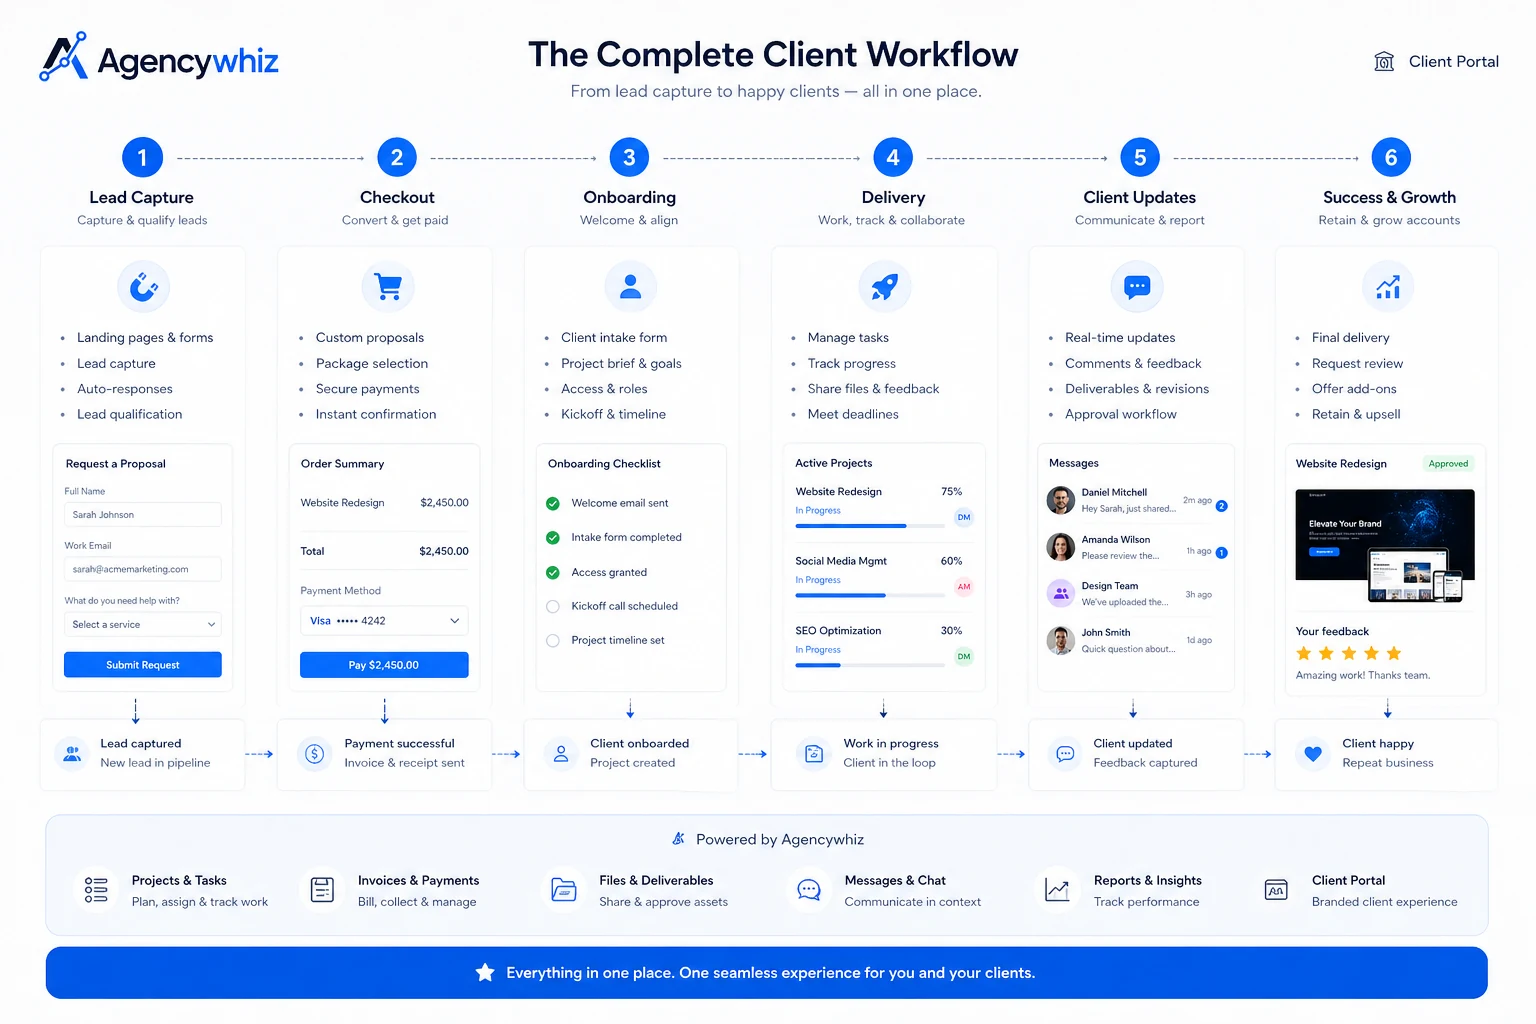This screenshot has height=1024, width=1536.
Task: Click Amanda Wilson's avatar
Action: tap(1060, 547)
